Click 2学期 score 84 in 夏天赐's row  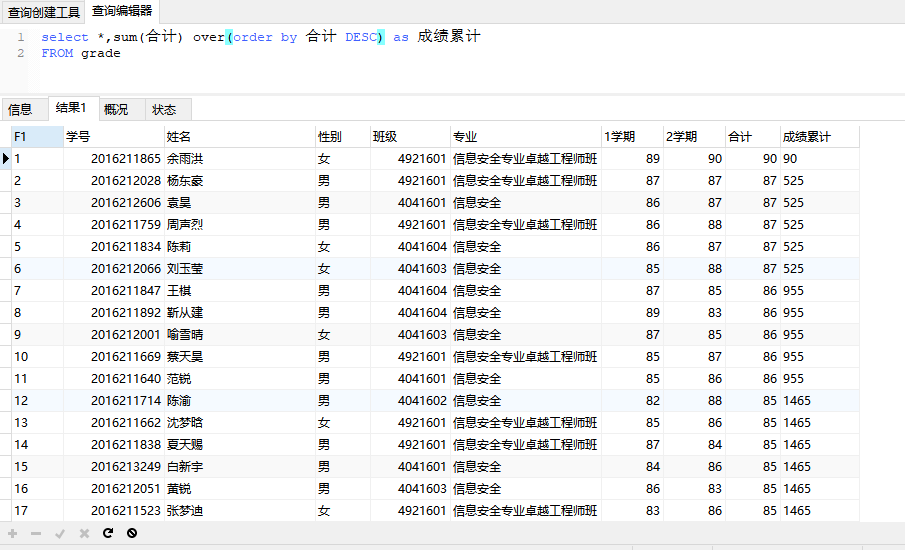click(694, 444)
